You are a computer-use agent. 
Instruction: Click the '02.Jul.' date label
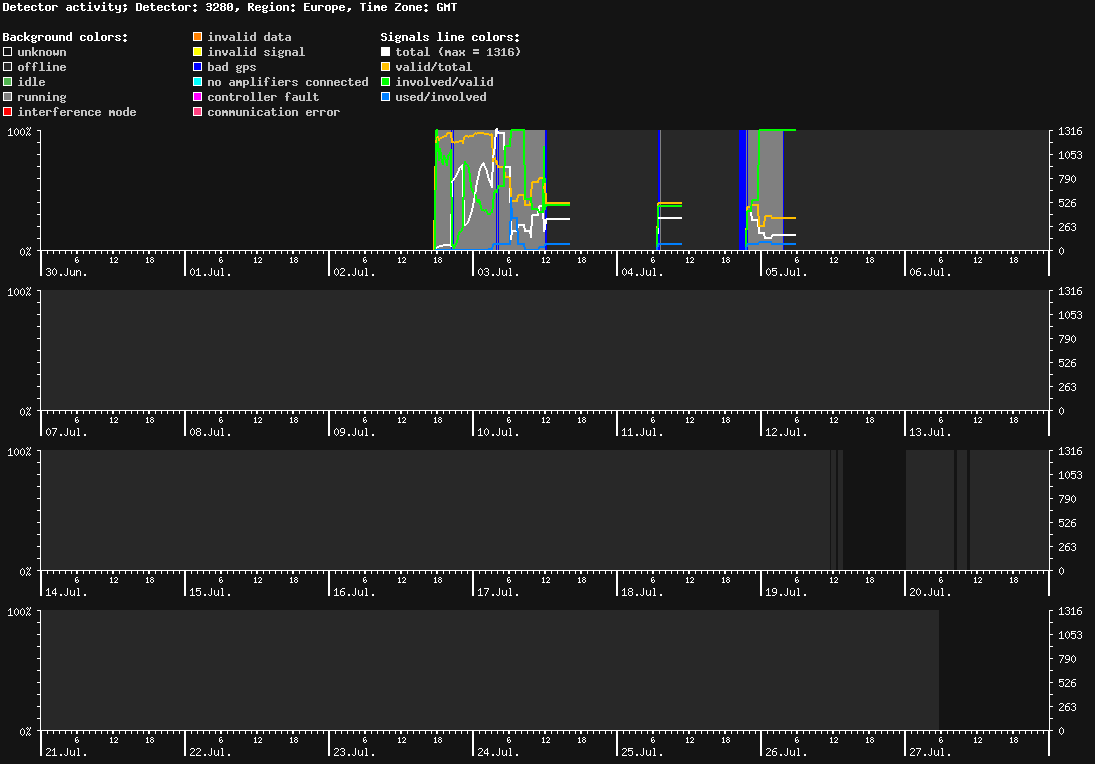(354, 272)
